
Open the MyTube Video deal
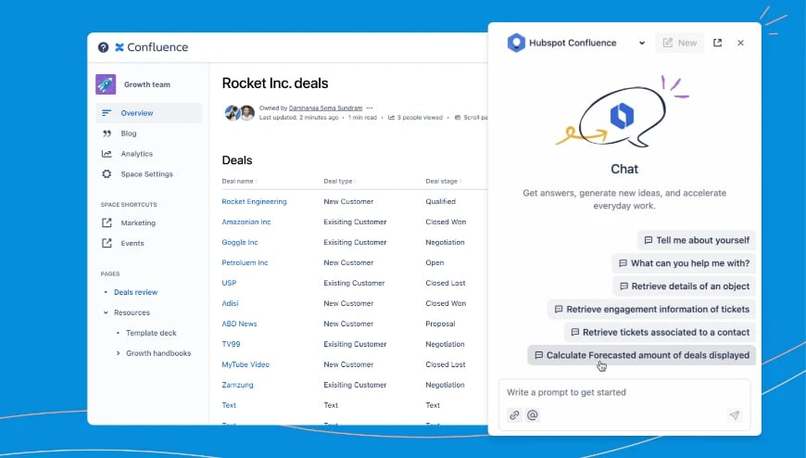coord(245,364)
